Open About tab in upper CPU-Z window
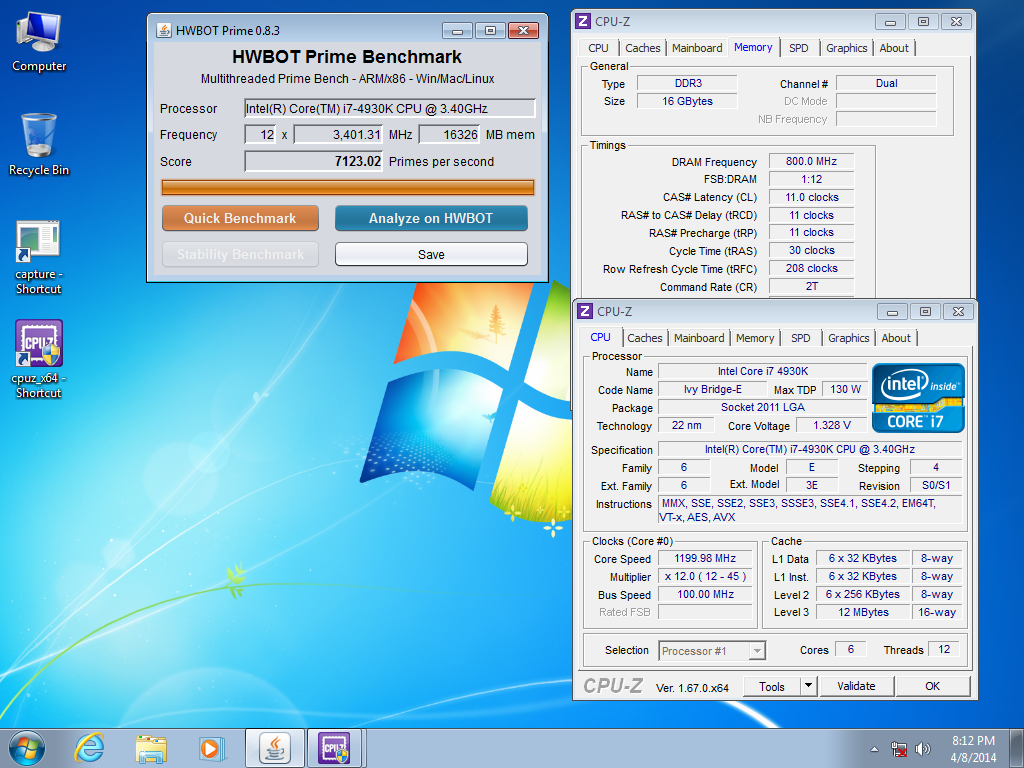This screenshot has height=768, width=1024. pos(894,48)
